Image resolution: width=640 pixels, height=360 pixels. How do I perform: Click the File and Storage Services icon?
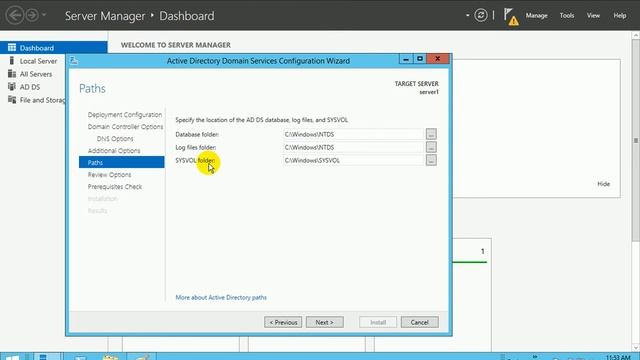tap(12, 100)
